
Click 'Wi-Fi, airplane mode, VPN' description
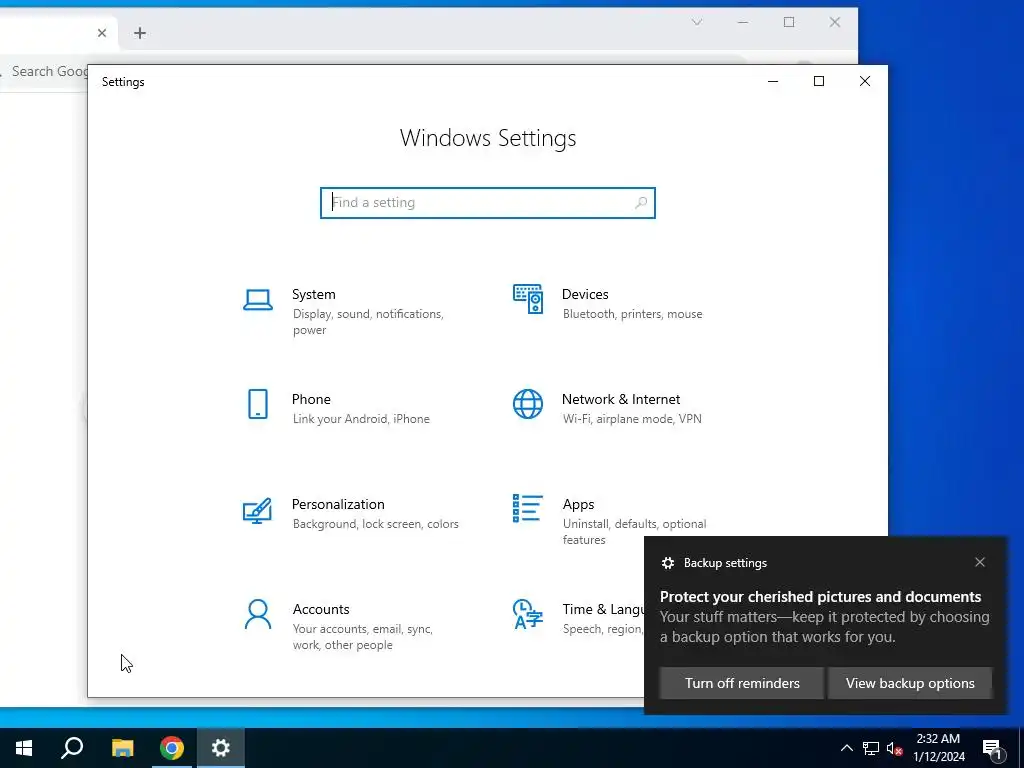(x=632, y=419)
